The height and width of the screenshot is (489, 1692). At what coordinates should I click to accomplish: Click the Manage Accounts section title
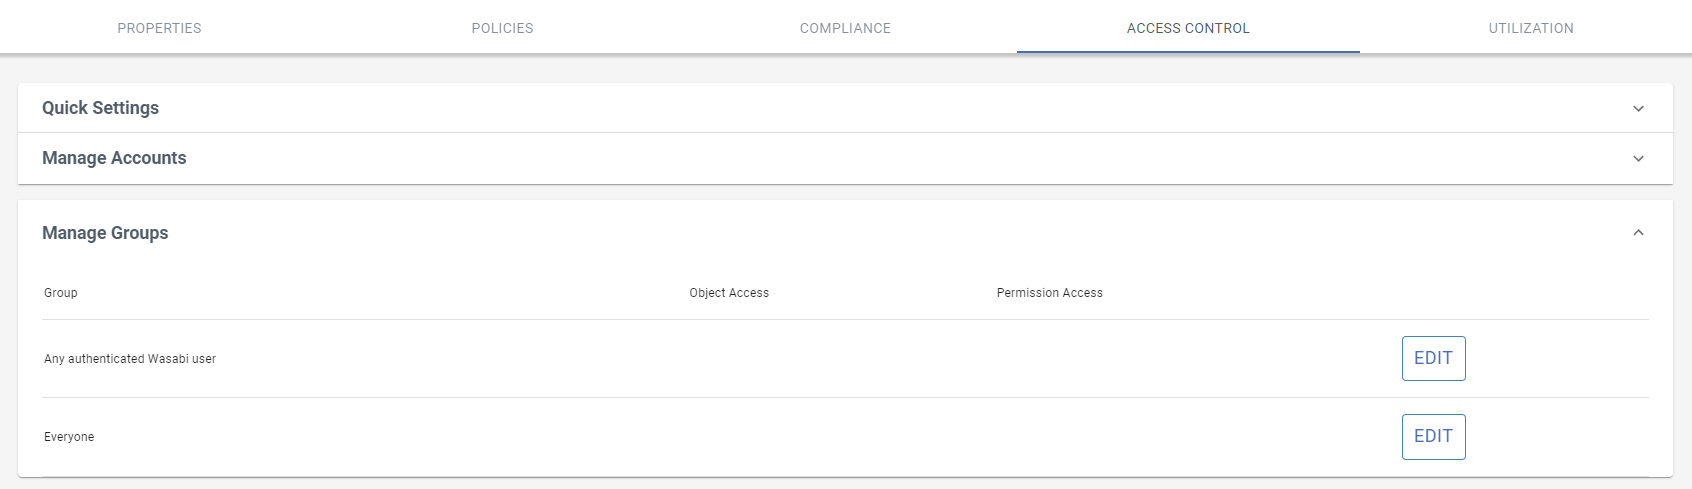pyautogui.click(x=114, y=158)
